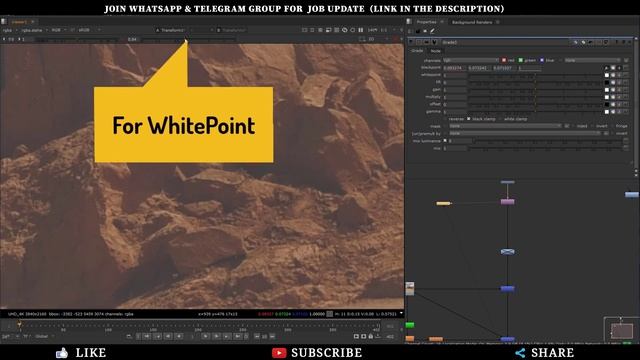640x360 pixels.
Task: Open the mask channel dropdown
Action: [x=505, y=126]
